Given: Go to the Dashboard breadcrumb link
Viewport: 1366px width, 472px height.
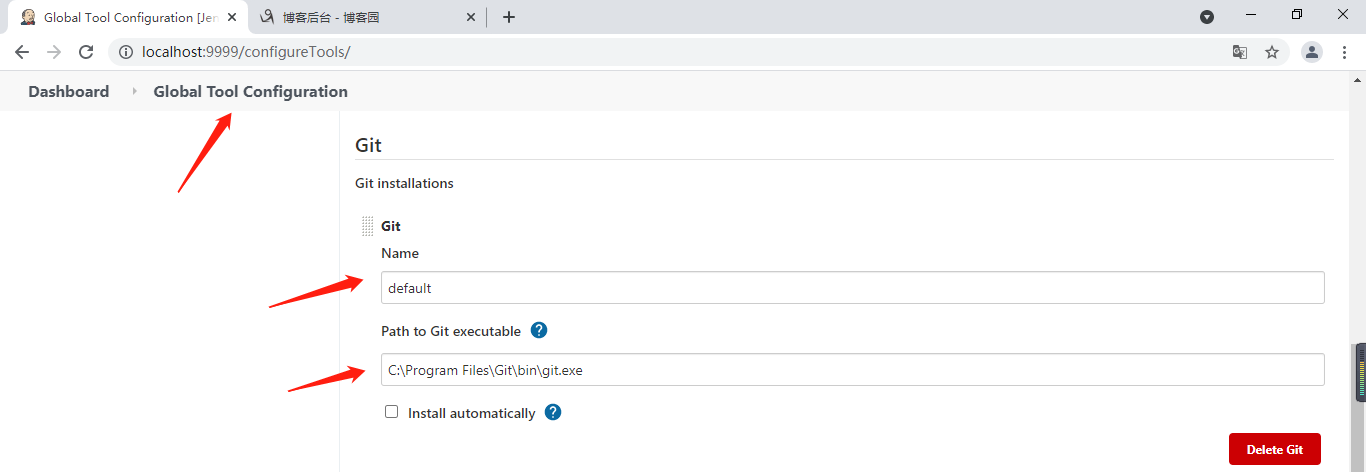Looking at the screenshot, I should click(68, 91).
